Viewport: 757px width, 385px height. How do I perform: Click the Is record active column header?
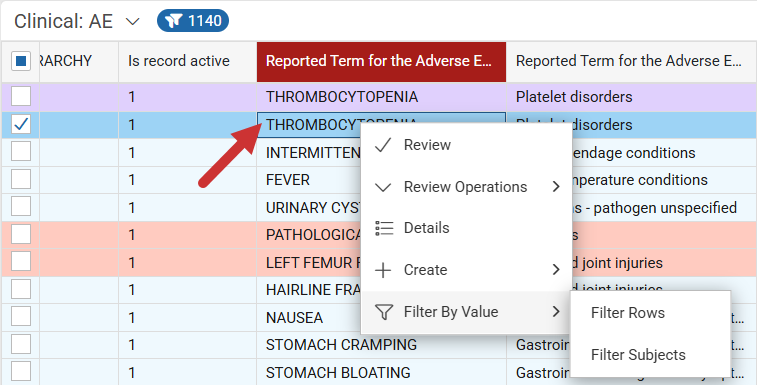tap(187, 61)
